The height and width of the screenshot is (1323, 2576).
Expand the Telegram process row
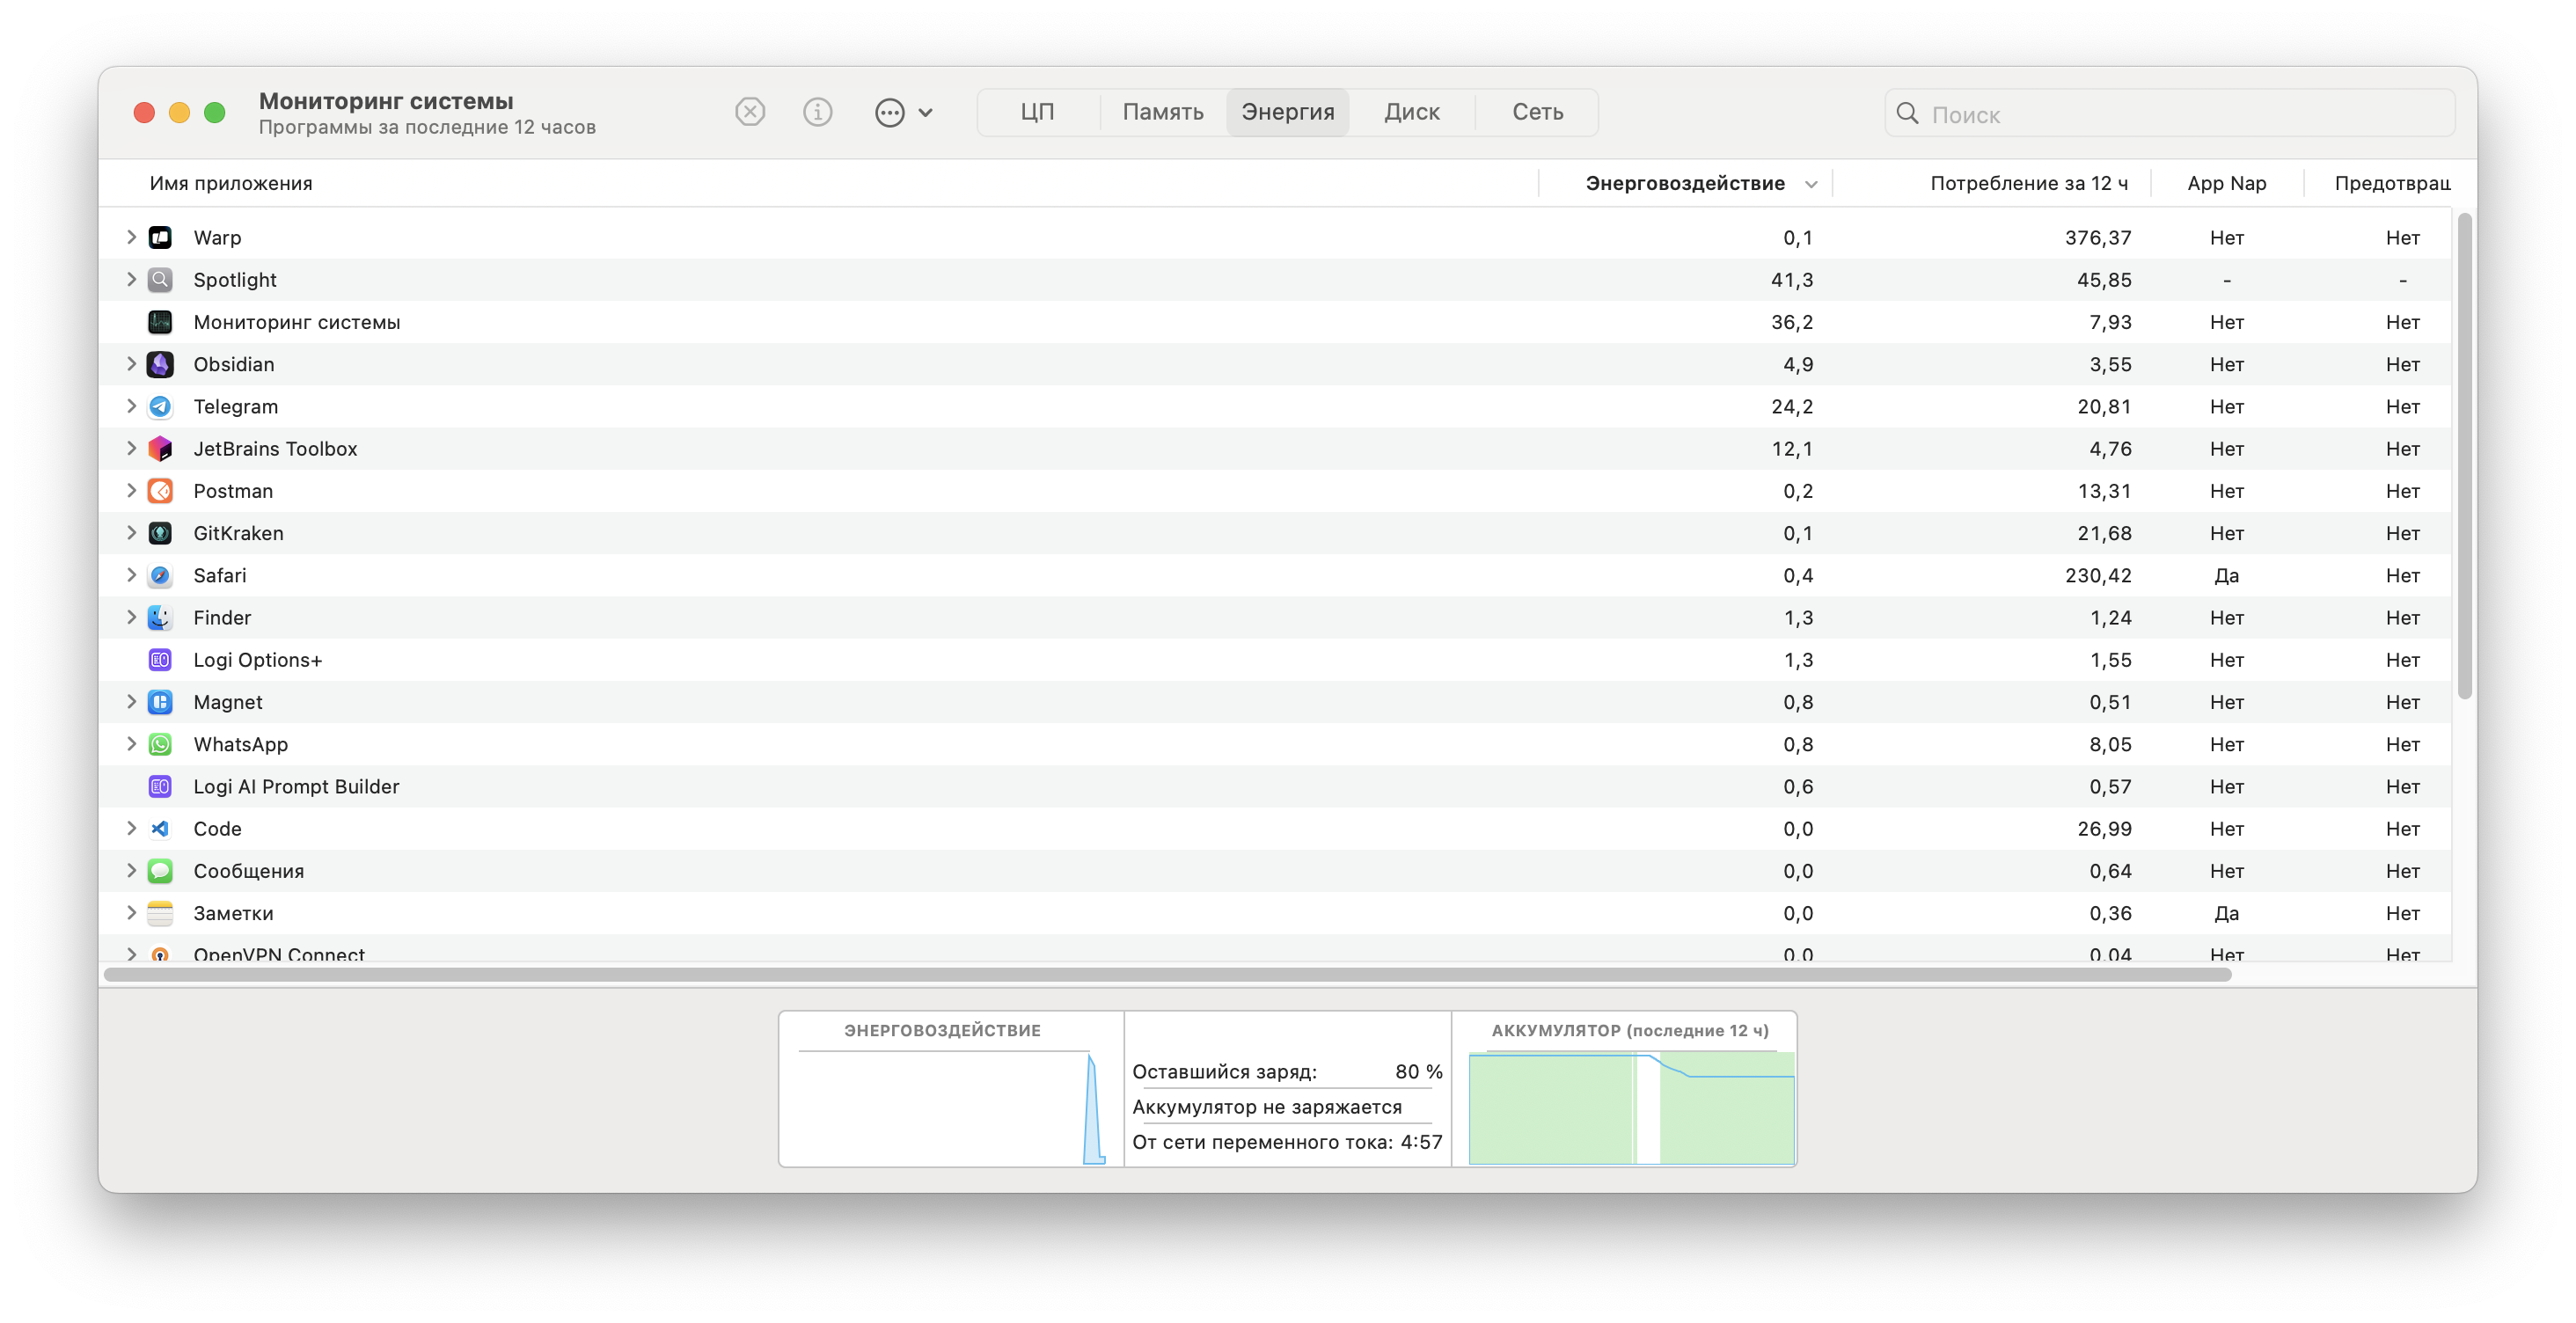pyautogui.click(x=131, y=406)
